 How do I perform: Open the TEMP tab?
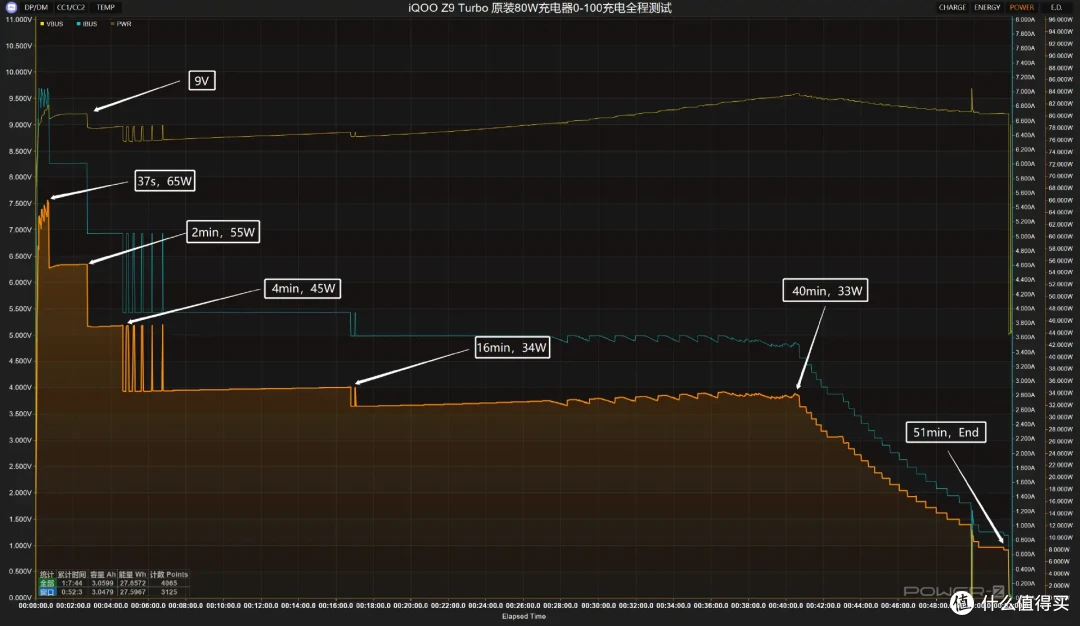[x=105, y=8]
